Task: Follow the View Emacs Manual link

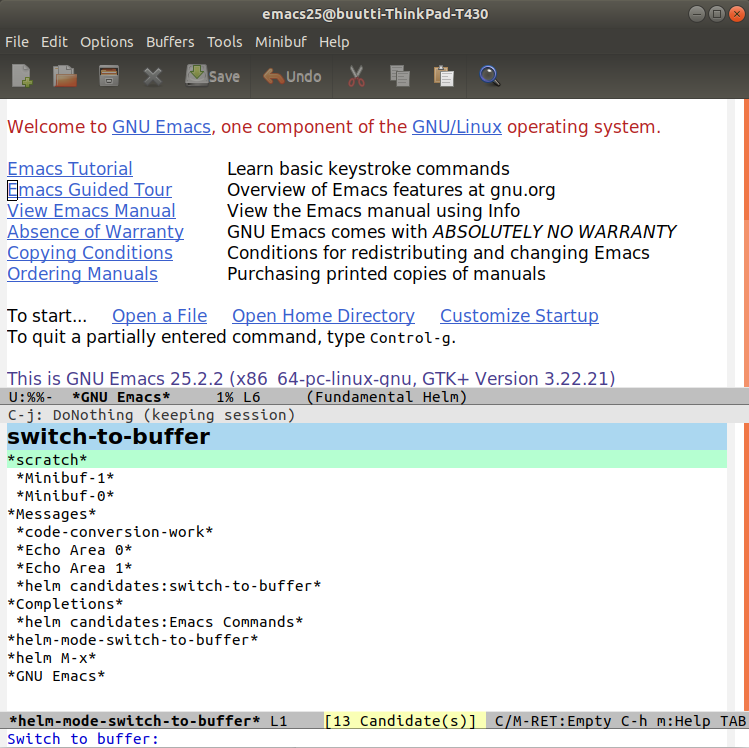Action: (x=91, y=211)
